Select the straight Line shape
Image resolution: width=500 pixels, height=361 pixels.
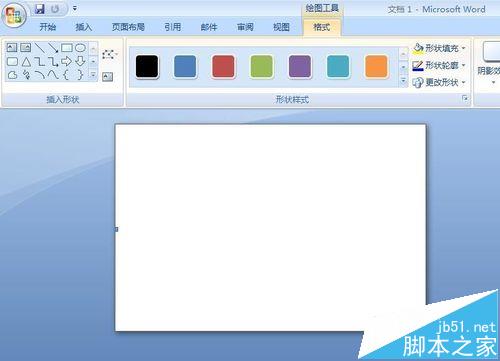40,48
